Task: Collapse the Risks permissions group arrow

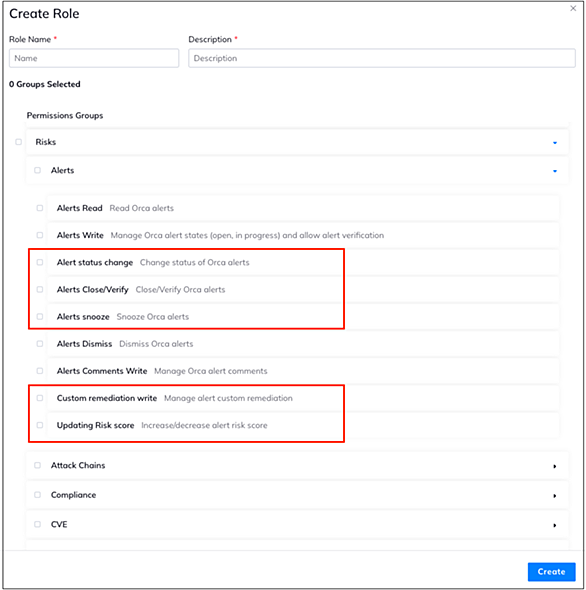Action: [x=555, y=143]
